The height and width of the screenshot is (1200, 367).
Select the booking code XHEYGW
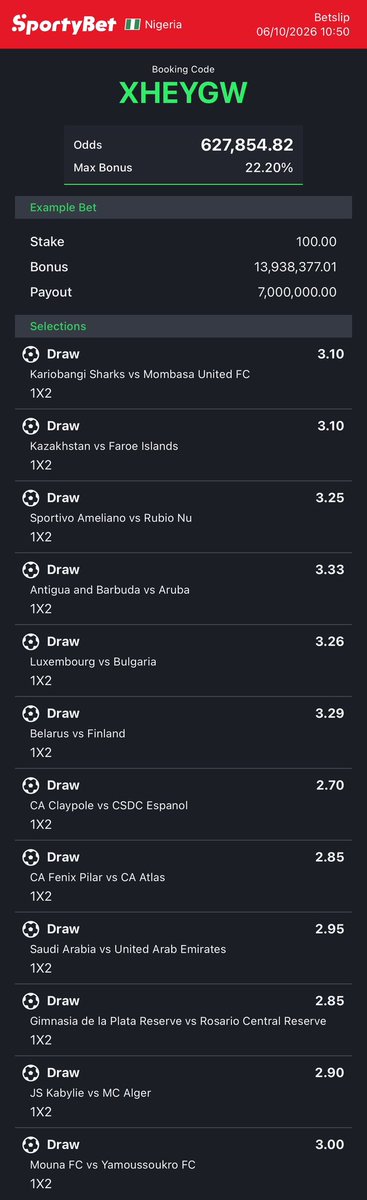pos(183,93)
